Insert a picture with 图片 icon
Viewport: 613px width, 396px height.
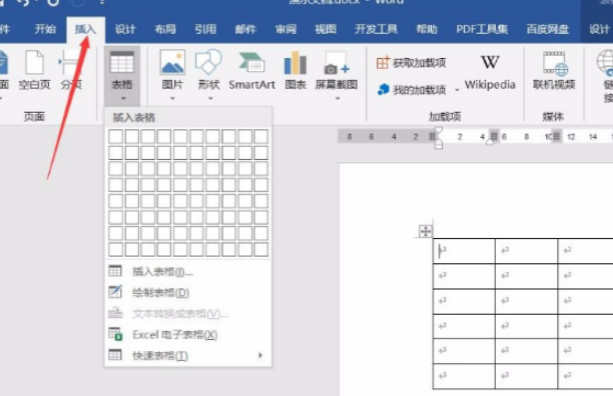click(x=172, y=63)
